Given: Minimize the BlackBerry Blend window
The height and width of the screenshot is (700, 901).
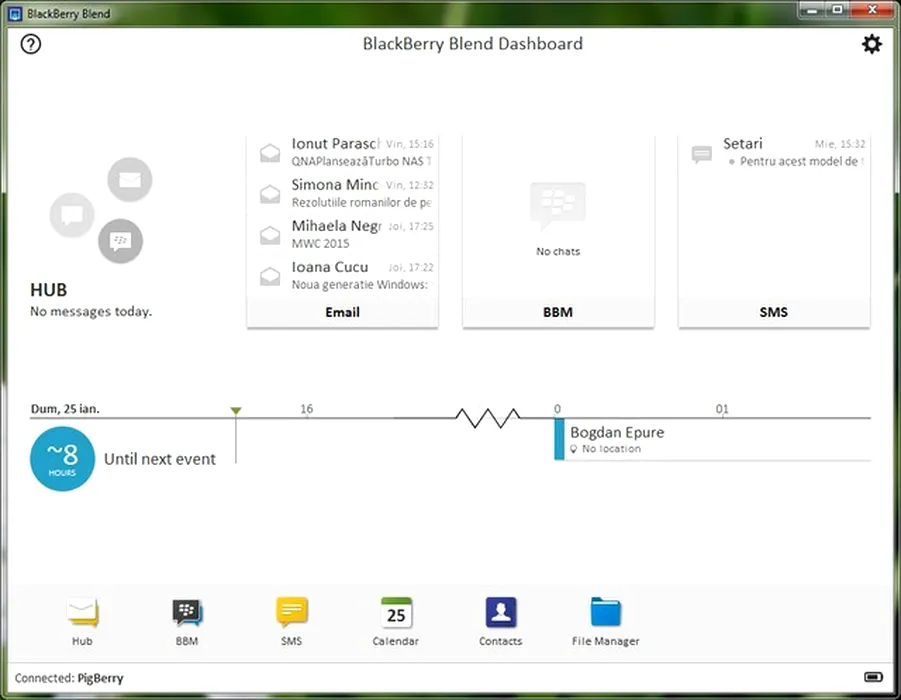Looking at the screenshot, I should [x=812, y=10].
